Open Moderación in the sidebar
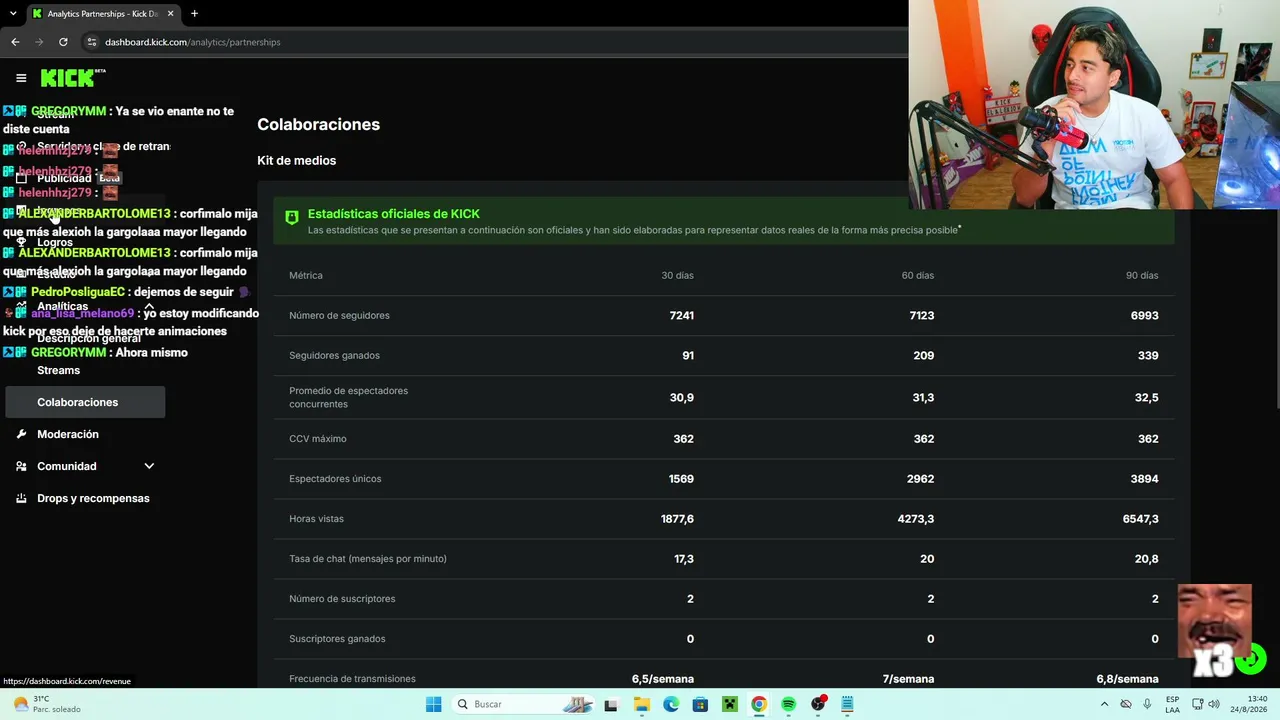Viewport: 1280px width, 720px height. [68, 434]
